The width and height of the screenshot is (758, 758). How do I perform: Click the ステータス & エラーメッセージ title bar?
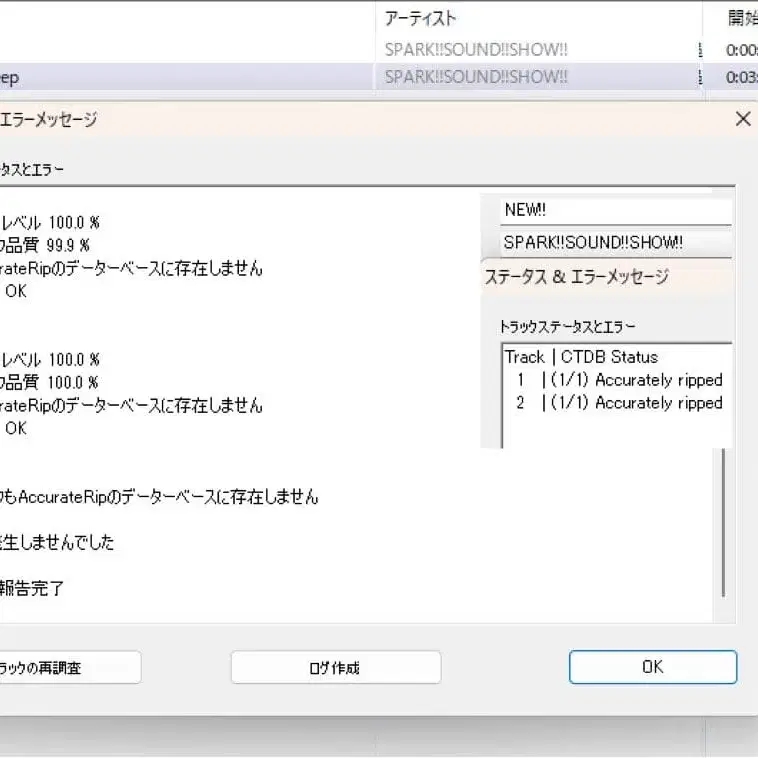pyautogui.click(x=576, y=277)
